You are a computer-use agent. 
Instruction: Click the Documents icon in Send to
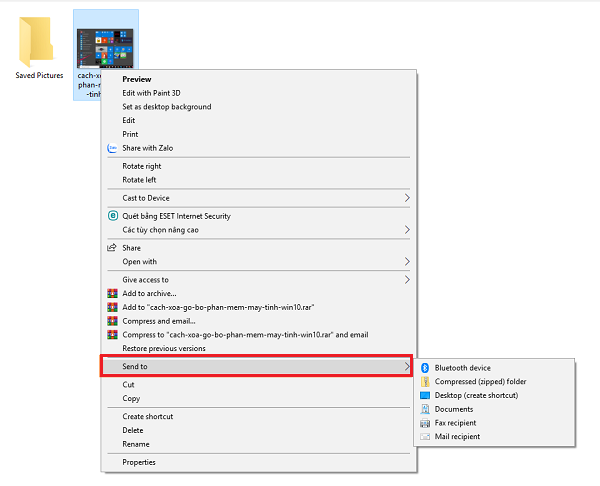click(x=426, y=409)
